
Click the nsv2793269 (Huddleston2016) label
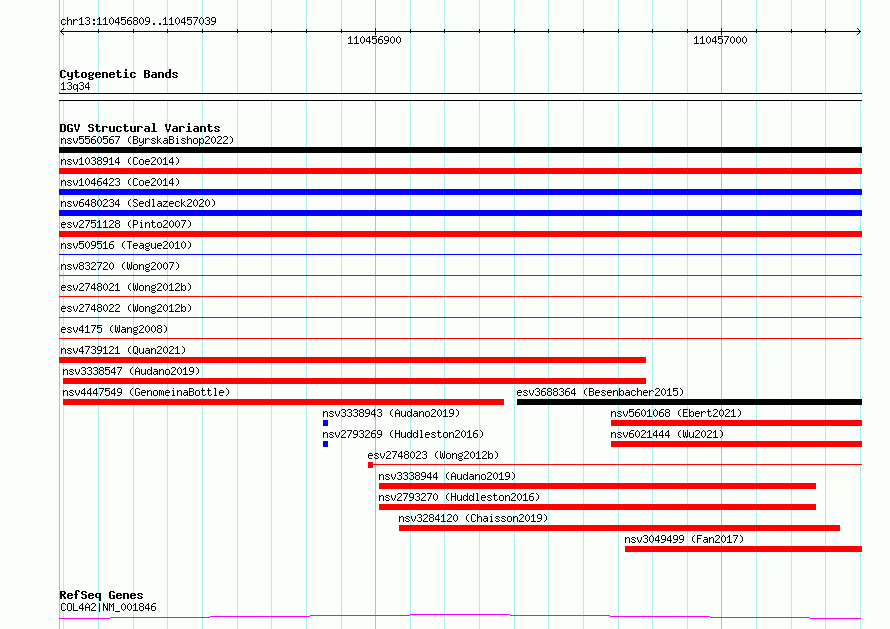tap(403, 434)
